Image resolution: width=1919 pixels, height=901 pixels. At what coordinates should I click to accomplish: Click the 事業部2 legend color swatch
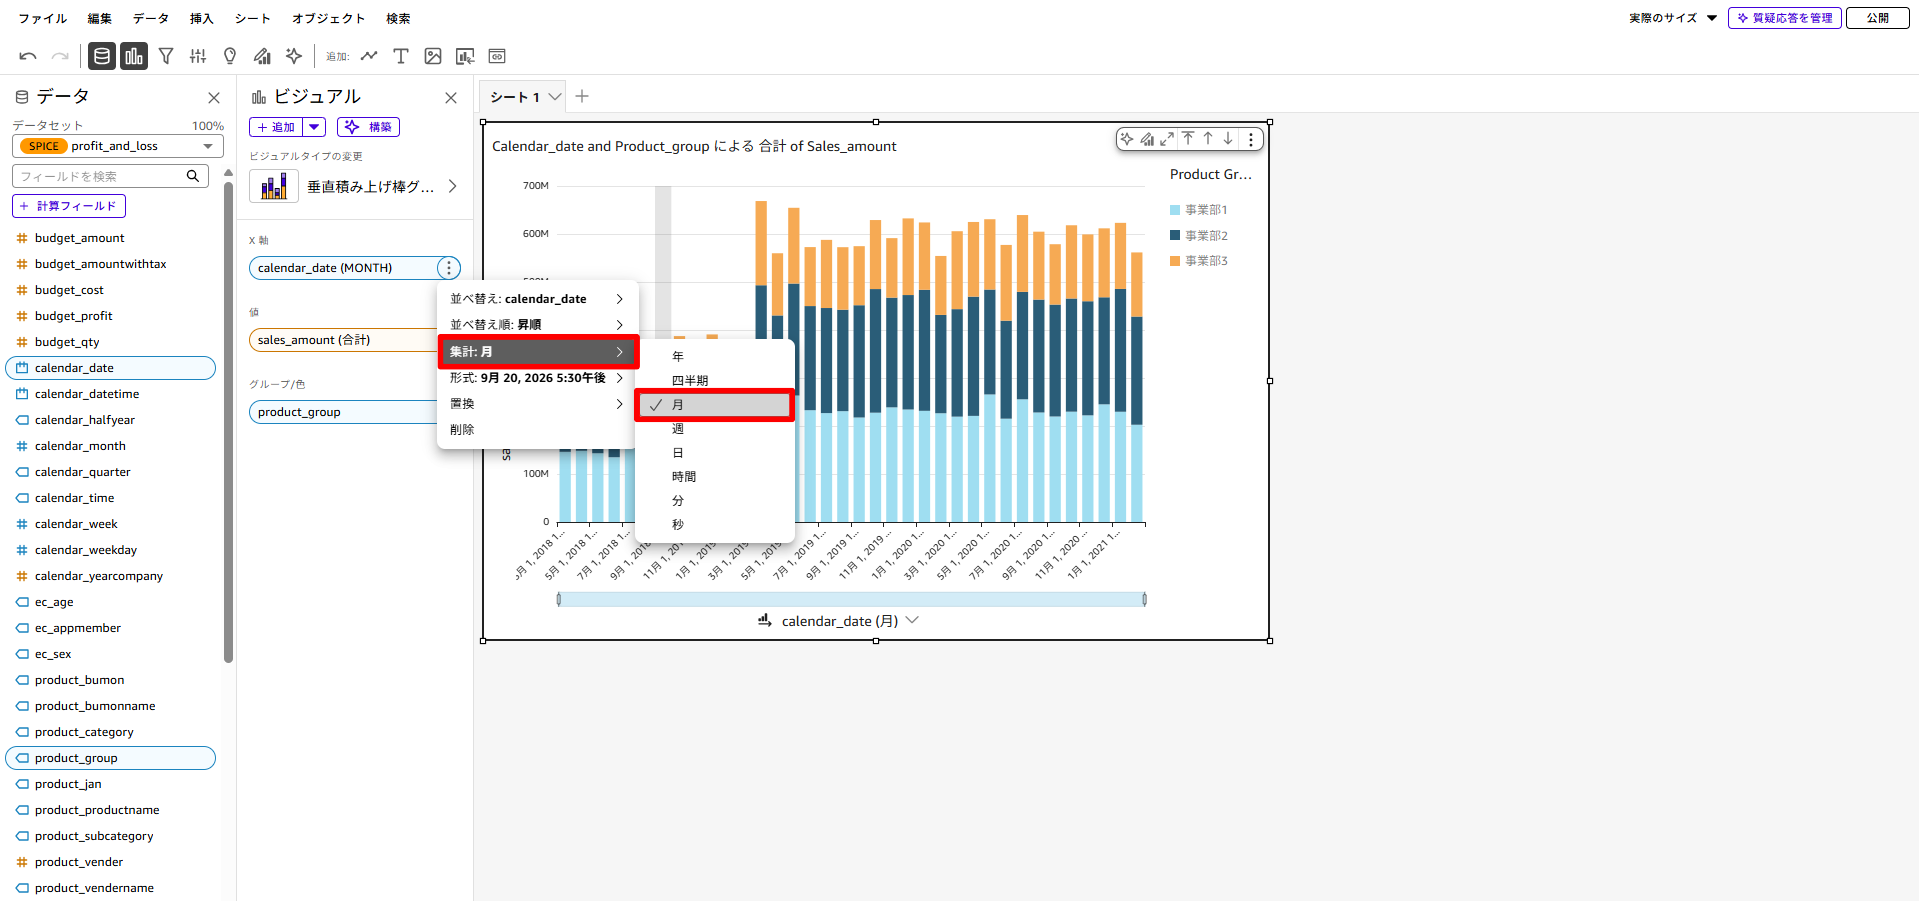pyautogui.click(x=1175, y=235)
